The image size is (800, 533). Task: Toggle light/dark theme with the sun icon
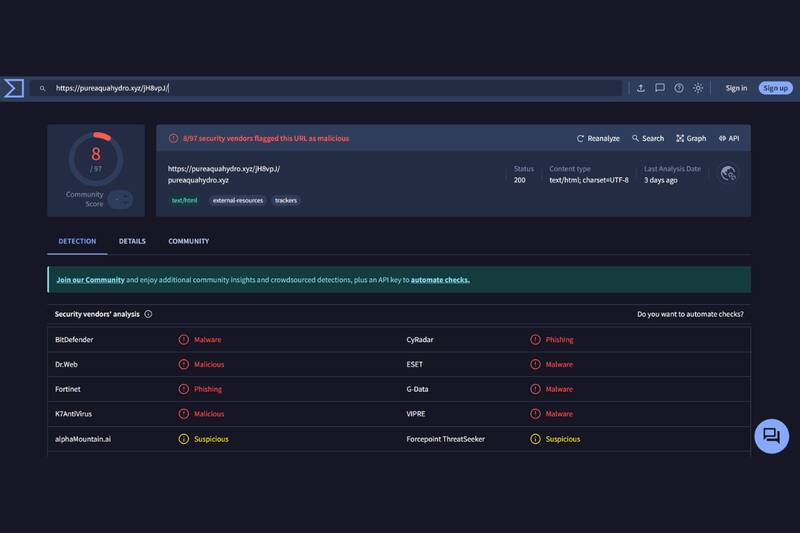(x=698, y=88)
